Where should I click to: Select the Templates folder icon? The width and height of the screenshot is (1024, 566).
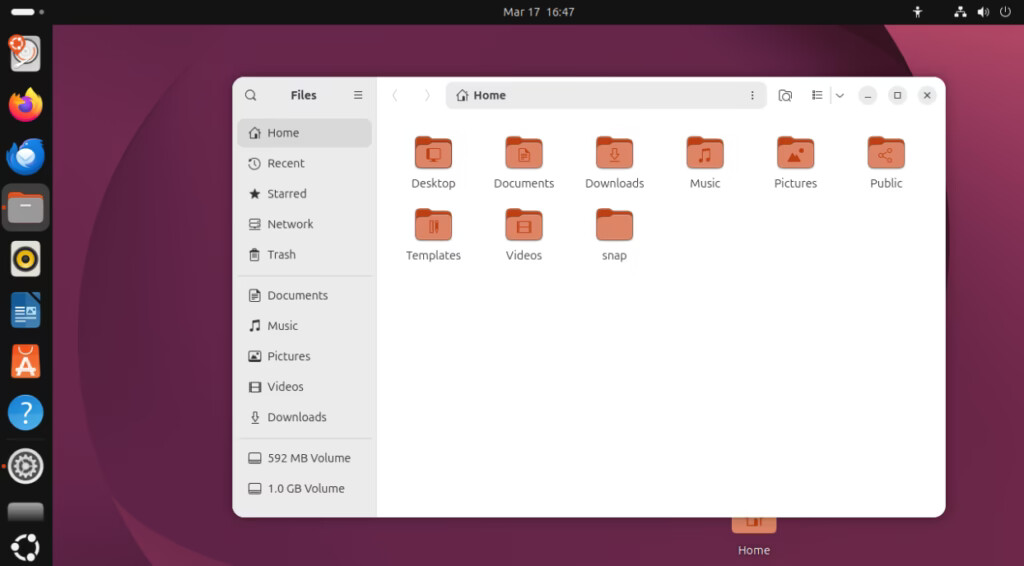[433, 225]
